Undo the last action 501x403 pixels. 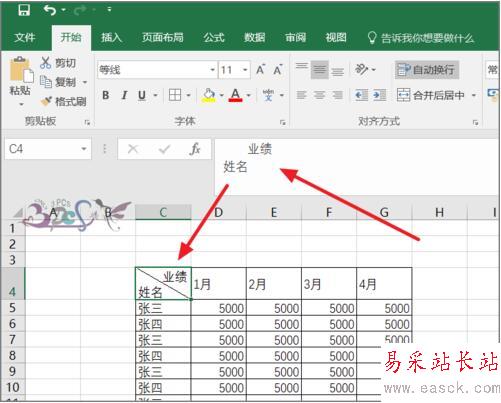coord(50,10)
